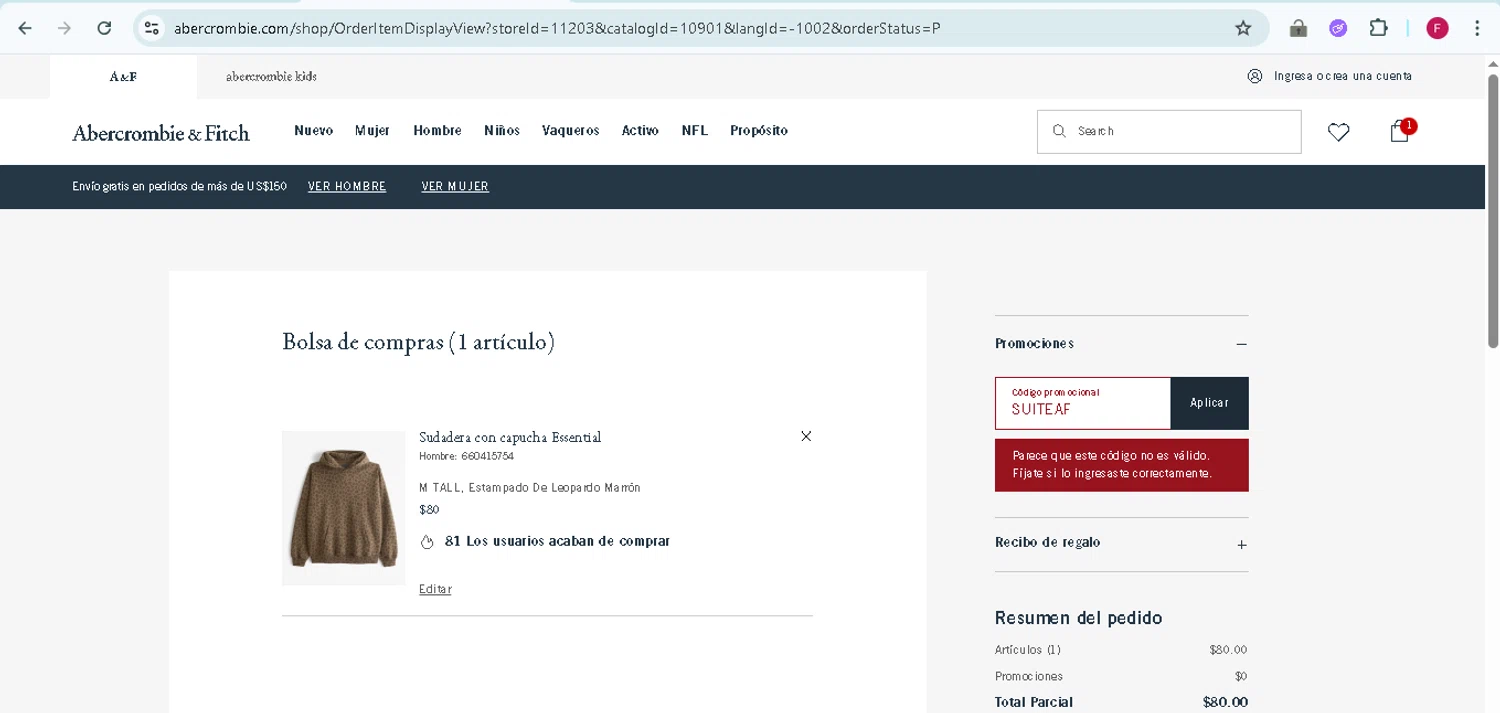
Task: Remove the Sudadera item with the X icon
Action: coord(806,436)
